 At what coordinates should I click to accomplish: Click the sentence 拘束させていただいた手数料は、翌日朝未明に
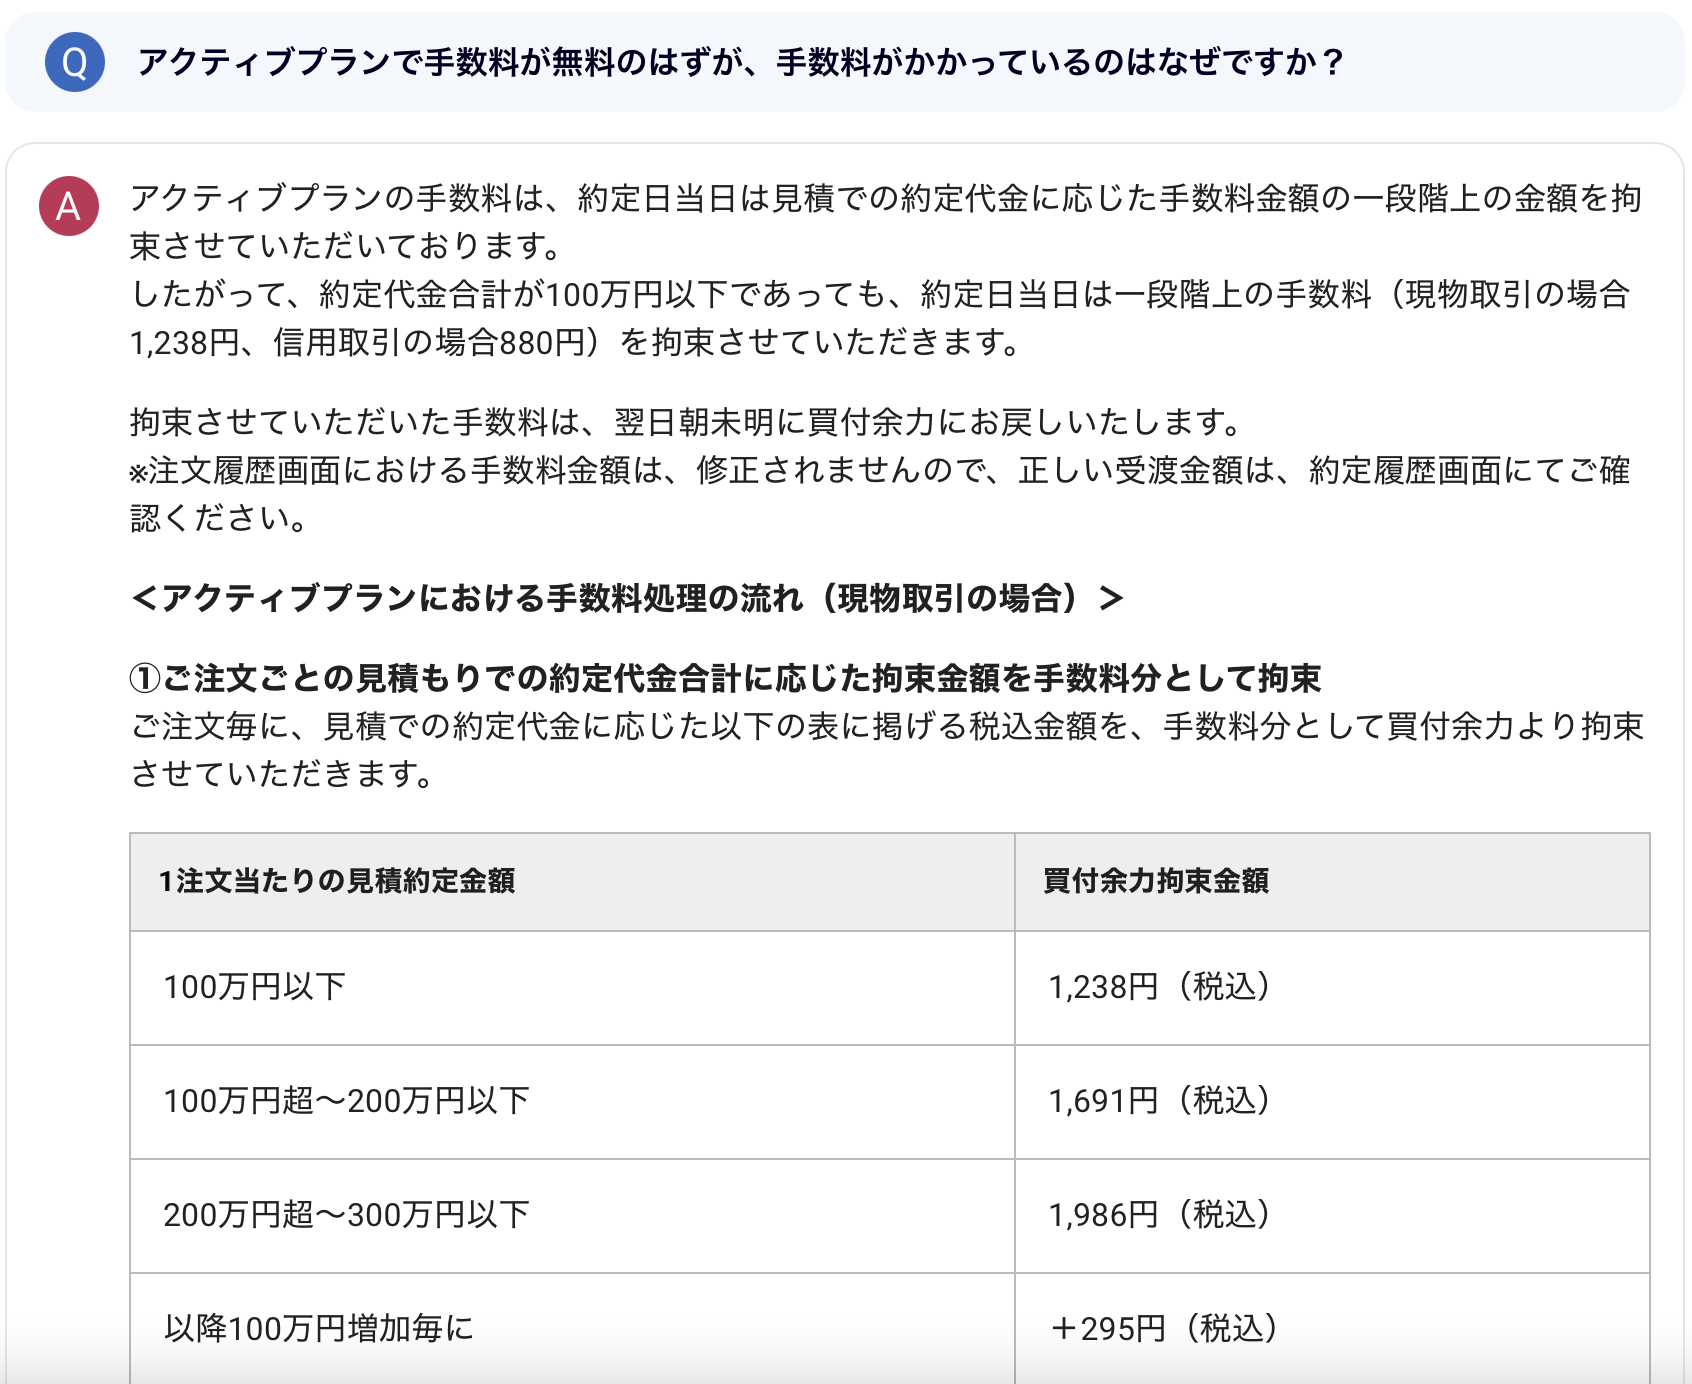[x=687, y=422]
